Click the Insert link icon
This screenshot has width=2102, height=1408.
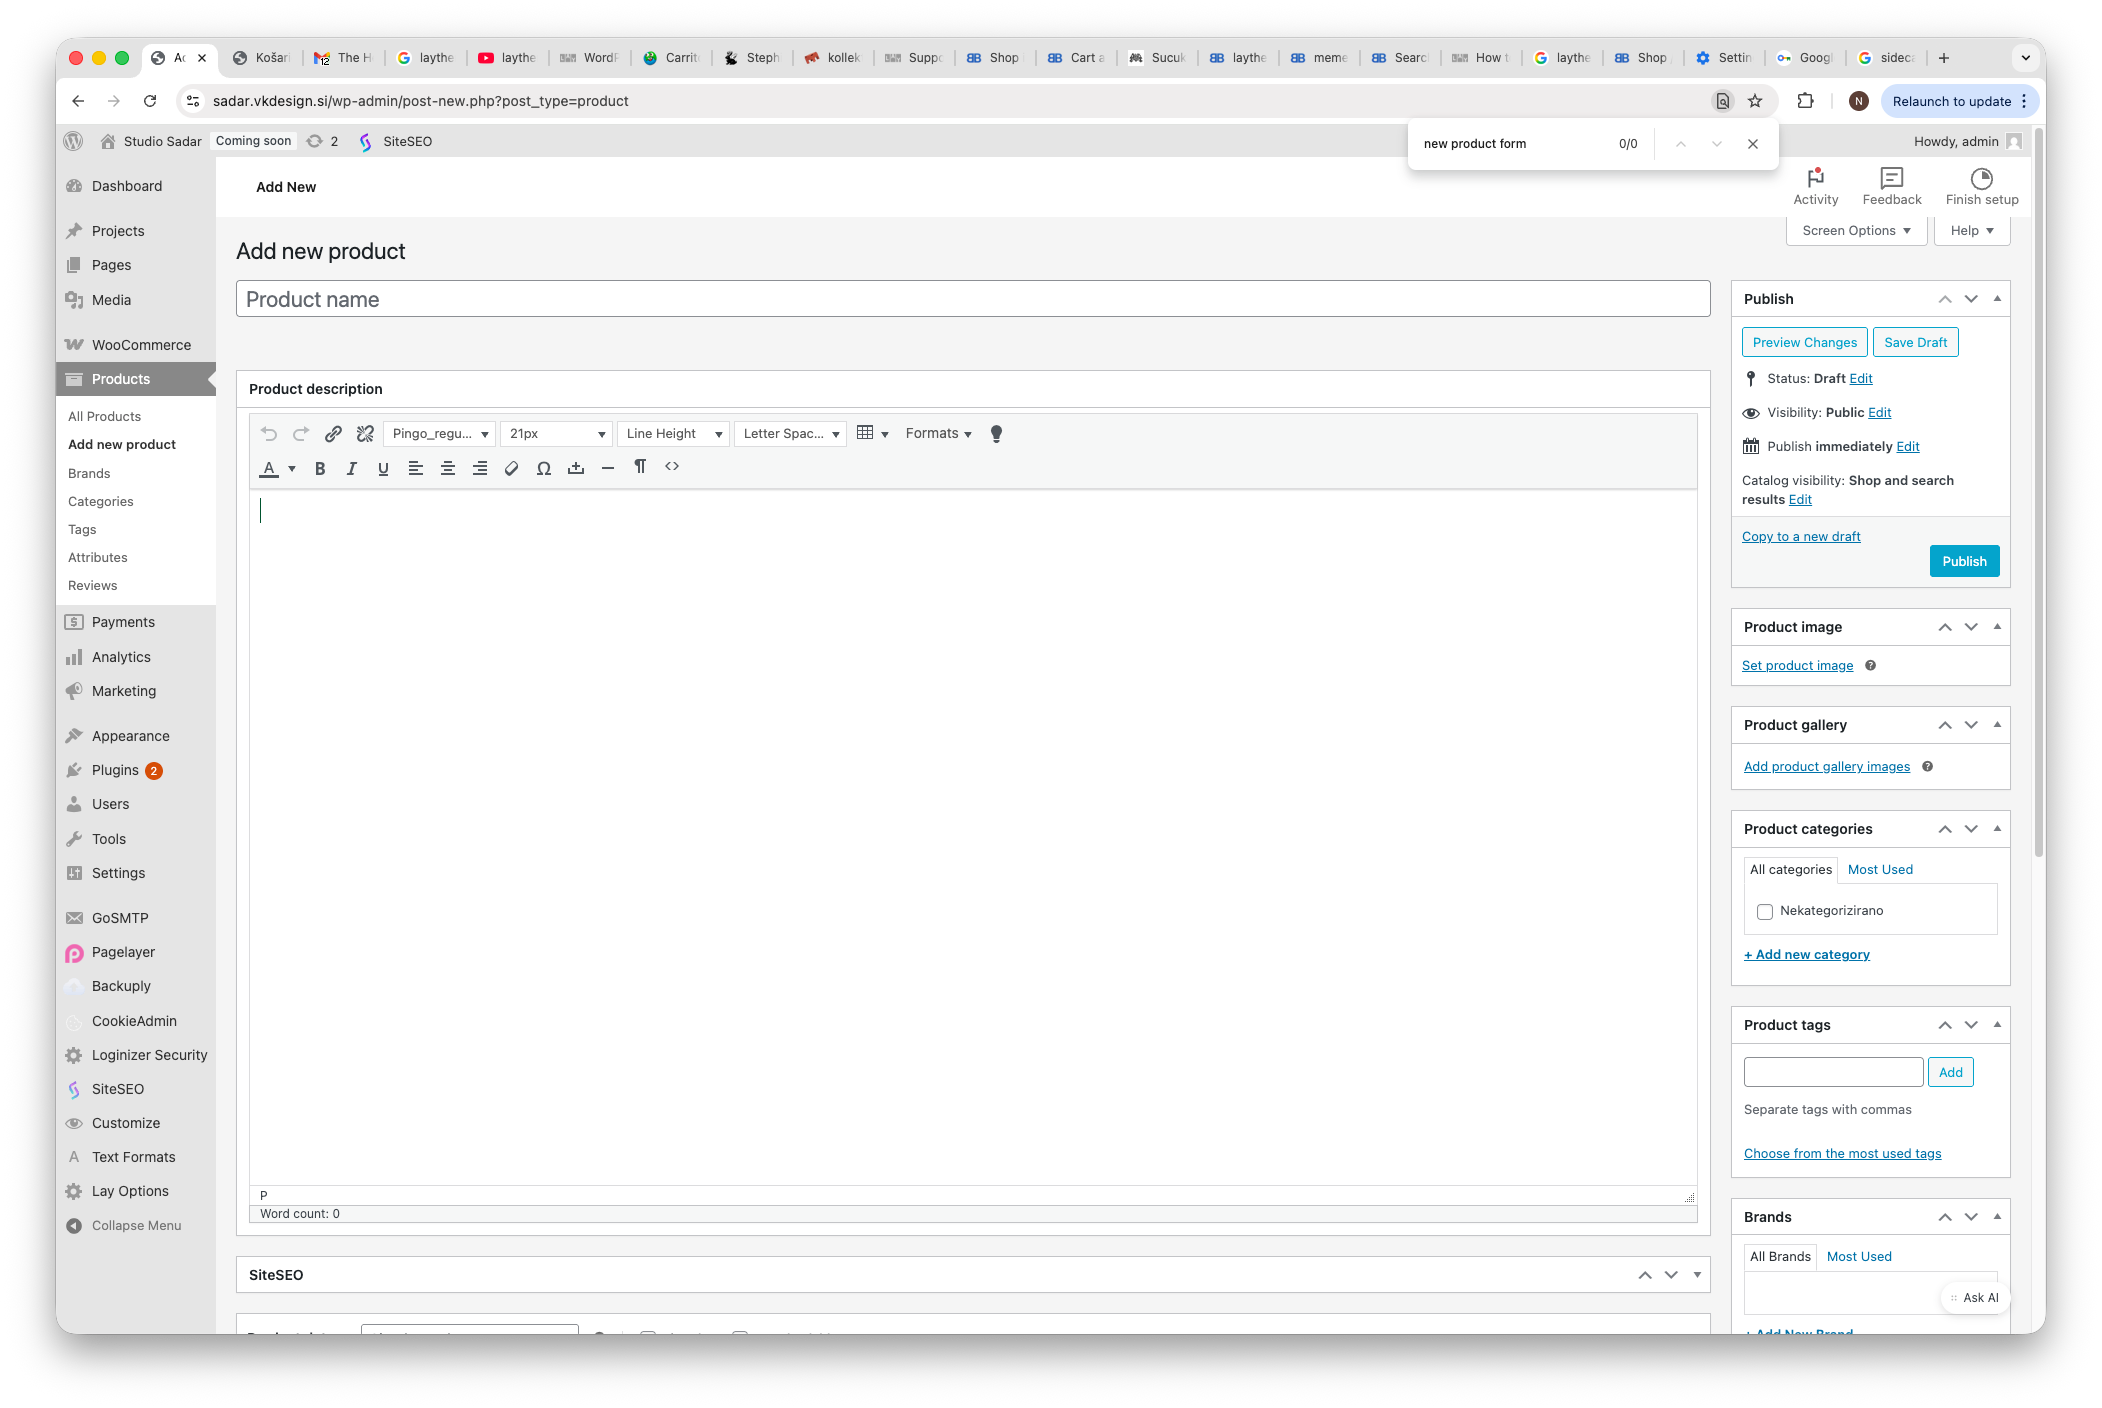[x=333, y=434]
